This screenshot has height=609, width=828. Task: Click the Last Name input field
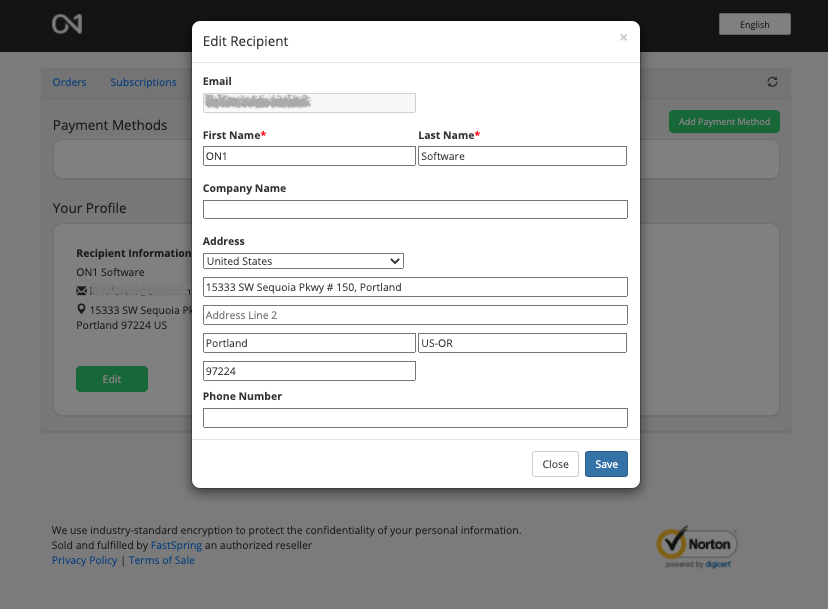tap(522, 156)
